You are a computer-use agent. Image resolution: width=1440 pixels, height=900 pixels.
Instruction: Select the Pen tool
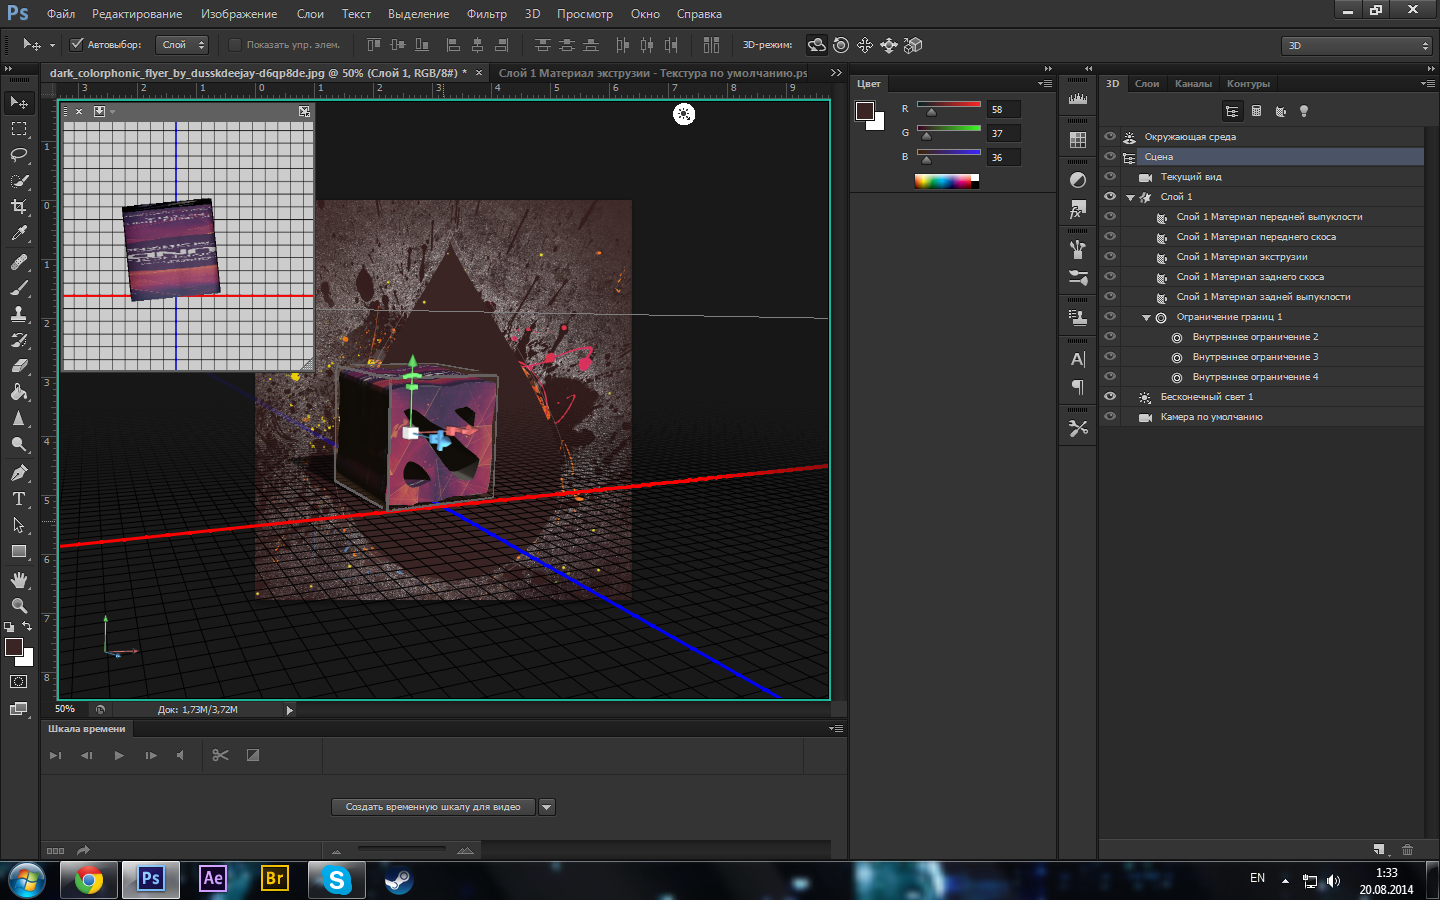pos(19,473)
